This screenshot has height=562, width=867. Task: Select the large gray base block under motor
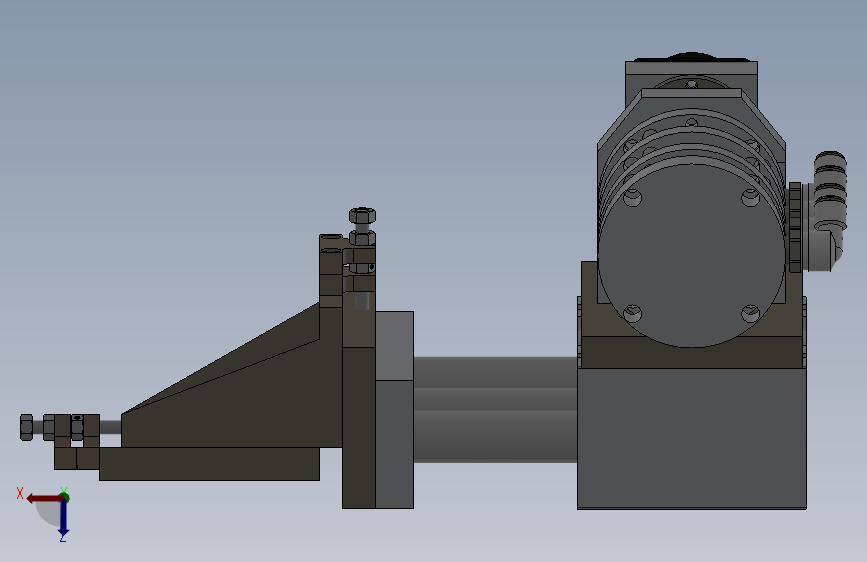pos(692,438)
